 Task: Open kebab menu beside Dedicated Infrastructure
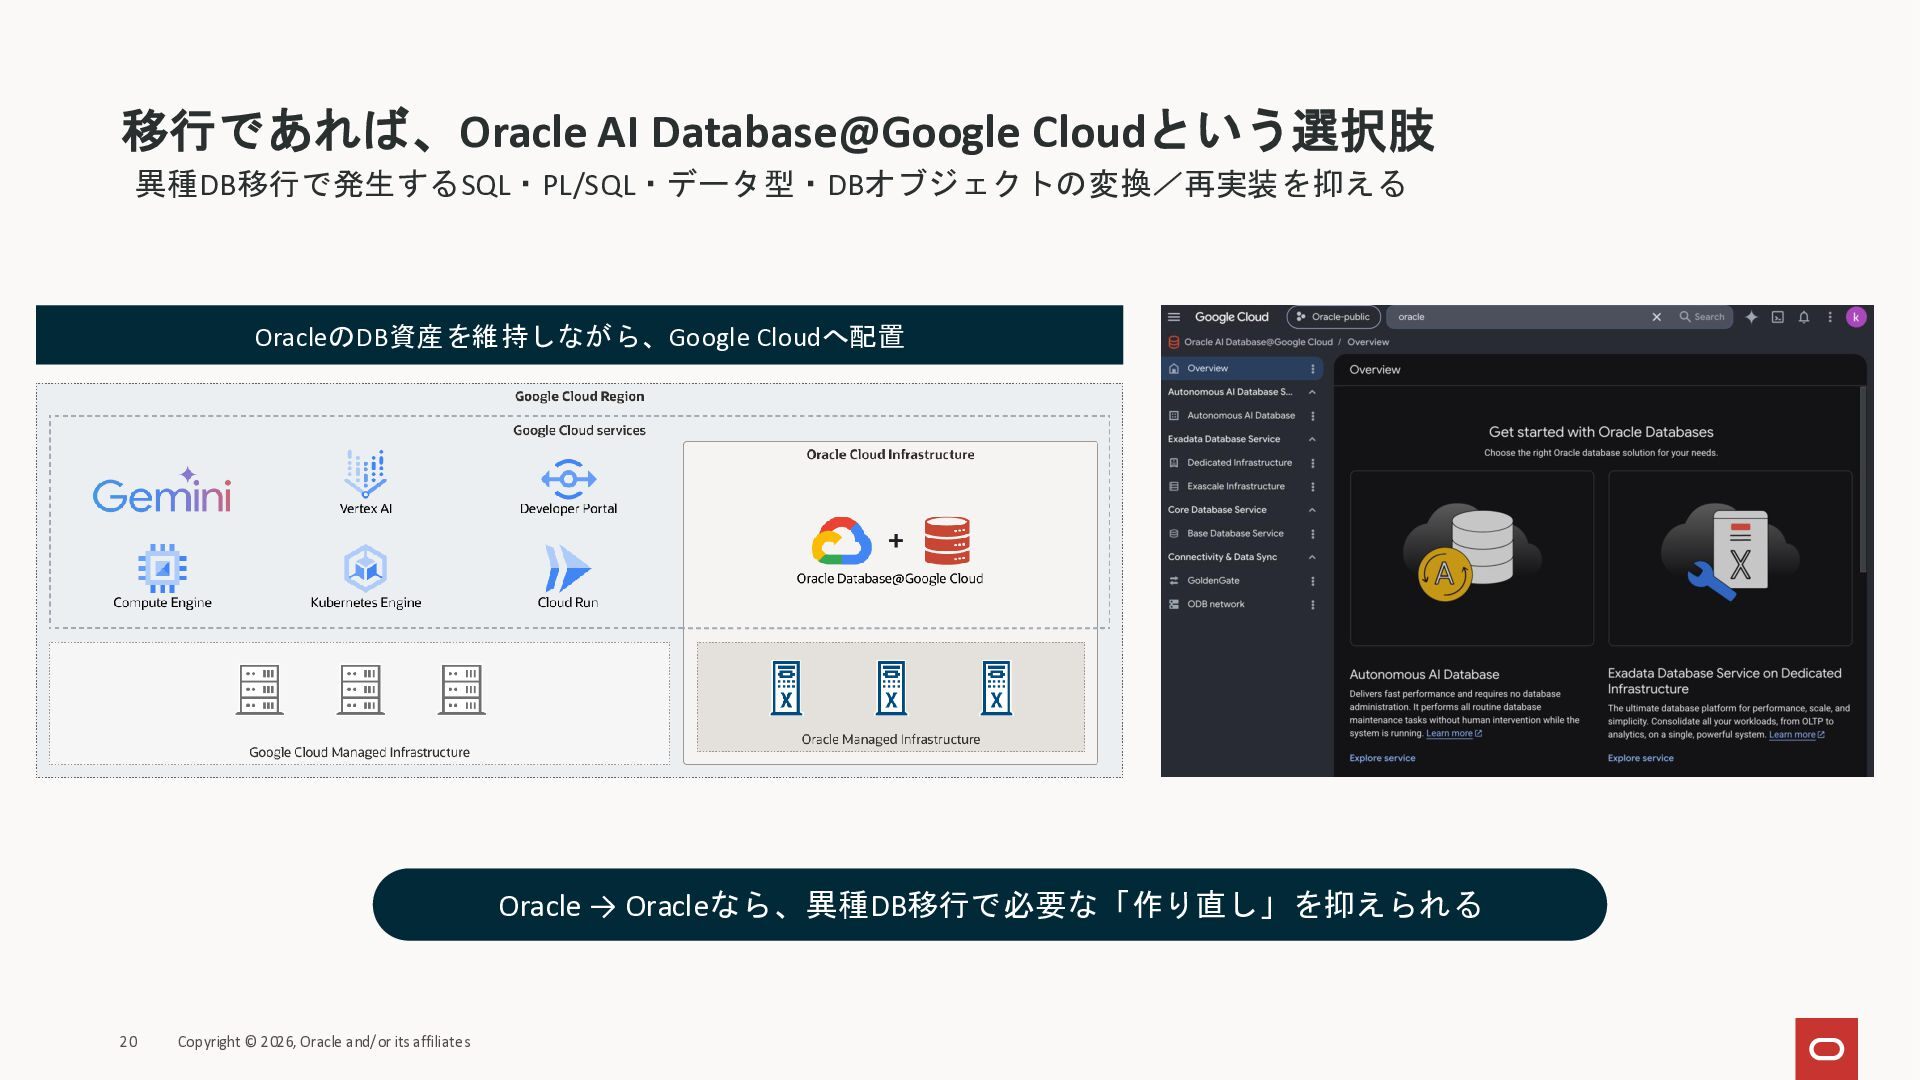[1313, 463]
